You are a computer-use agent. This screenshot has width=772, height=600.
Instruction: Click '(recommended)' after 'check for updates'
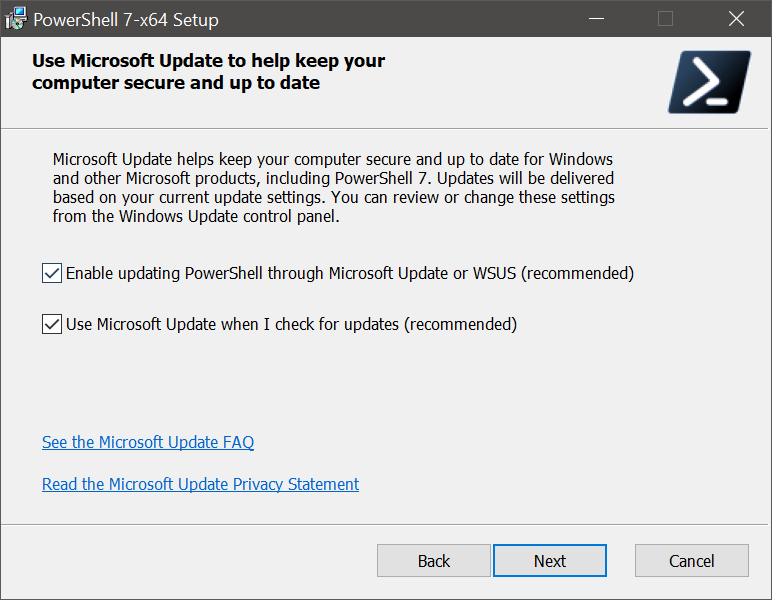tap(460, 324)
